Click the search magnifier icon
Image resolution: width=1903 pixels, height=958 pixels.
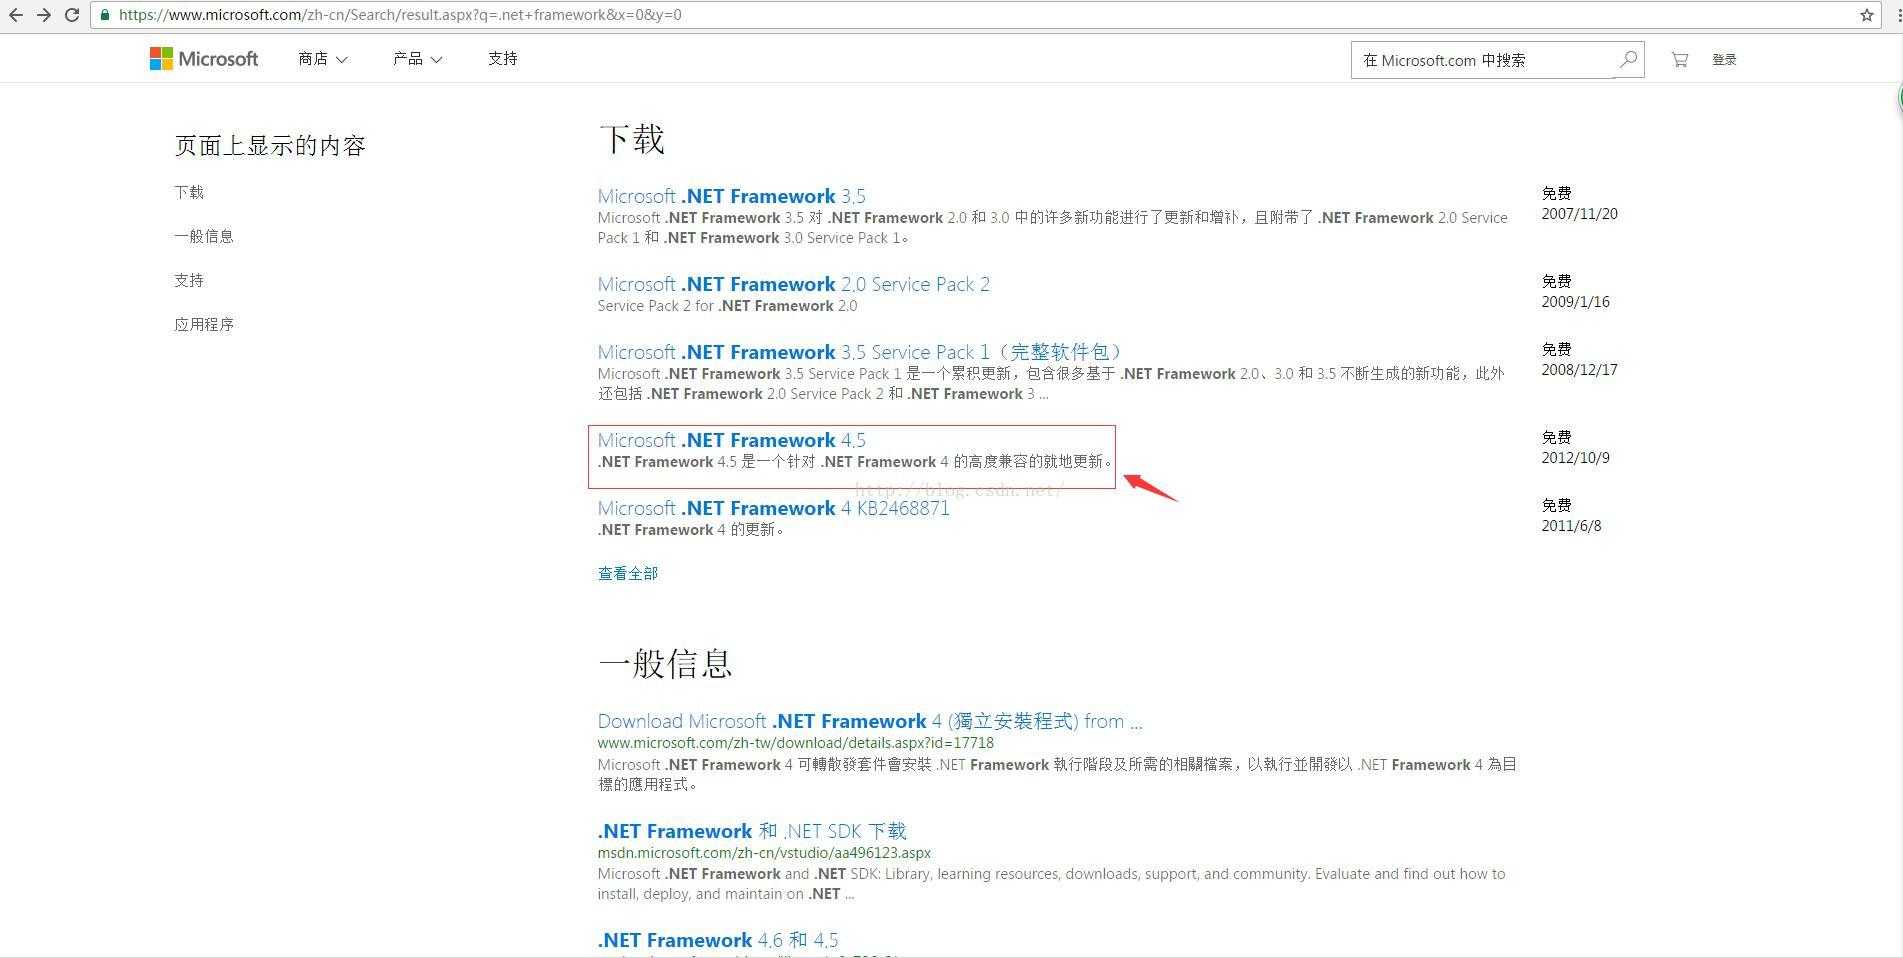coord(1628,59)
